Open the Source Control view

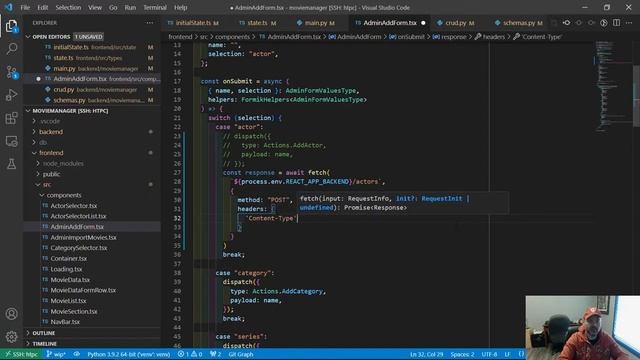tap(11, 72)
